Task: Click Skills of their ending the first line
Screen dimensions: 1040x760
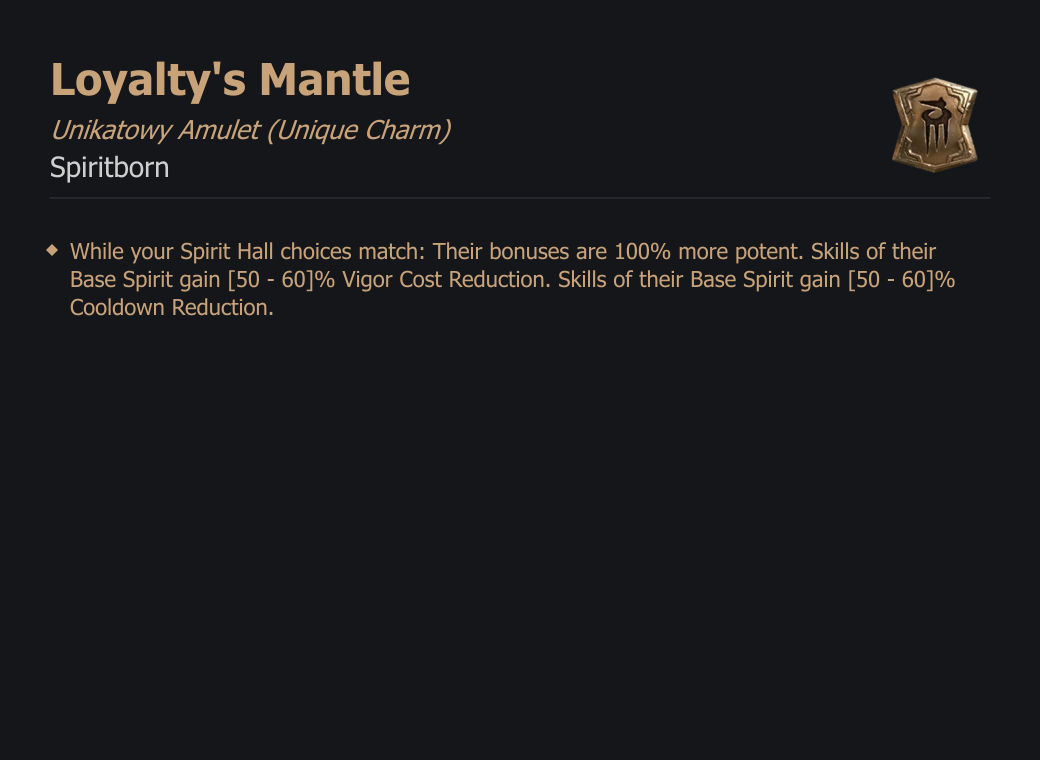Action: [873, 252]
